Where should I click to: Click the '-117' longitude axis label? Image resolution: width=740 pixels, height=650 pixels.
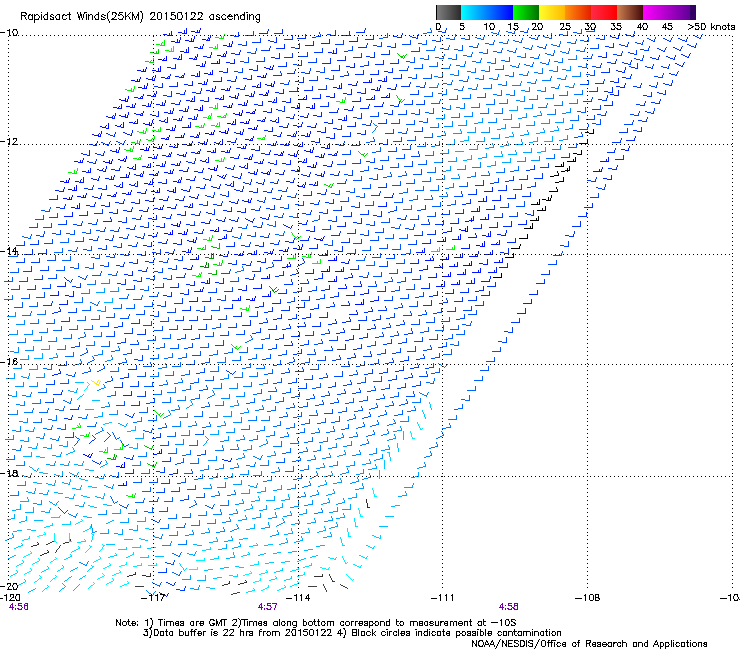[x=154, y=598]
